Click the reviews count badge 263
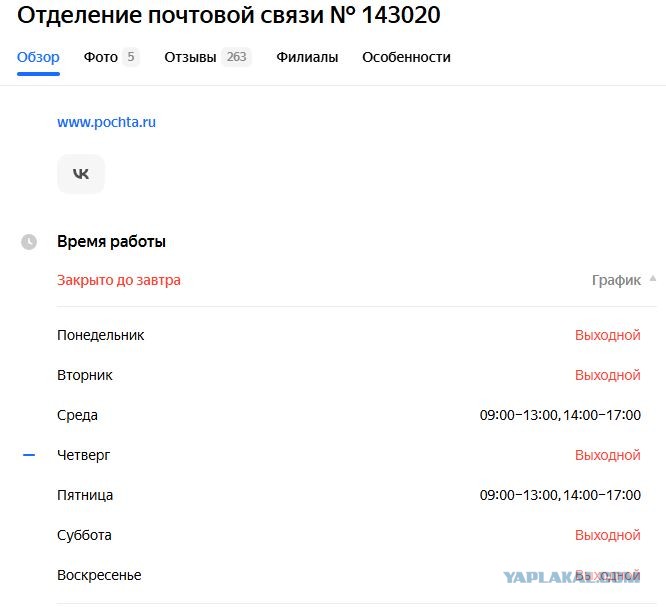This screenshot has width=666, height=607. point(236,57)
